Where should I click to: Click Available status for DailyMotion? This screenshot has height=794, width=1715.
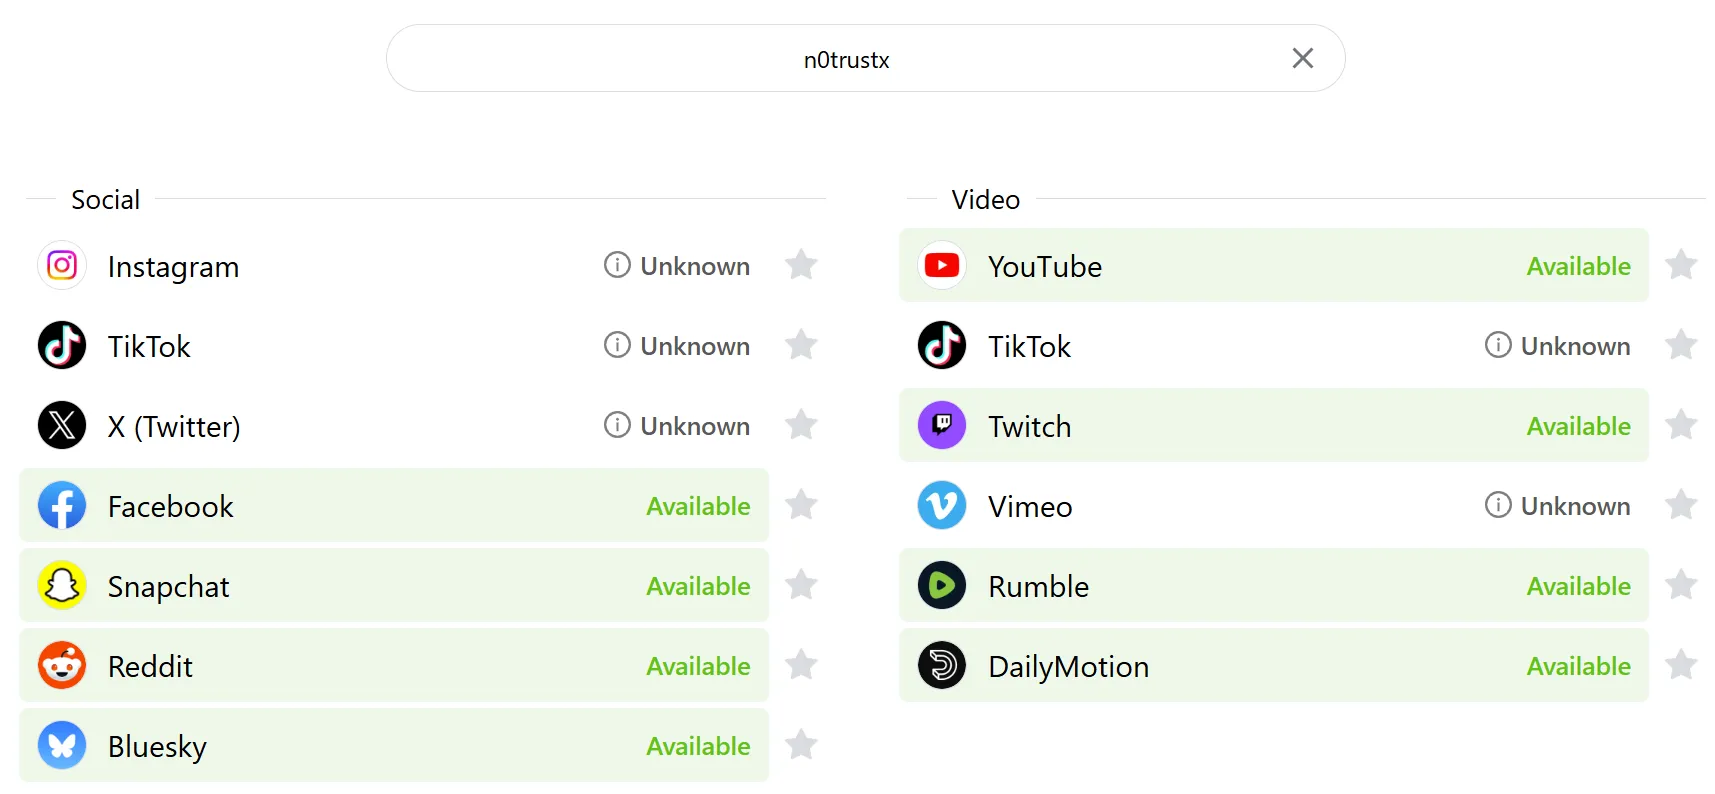1578,666
